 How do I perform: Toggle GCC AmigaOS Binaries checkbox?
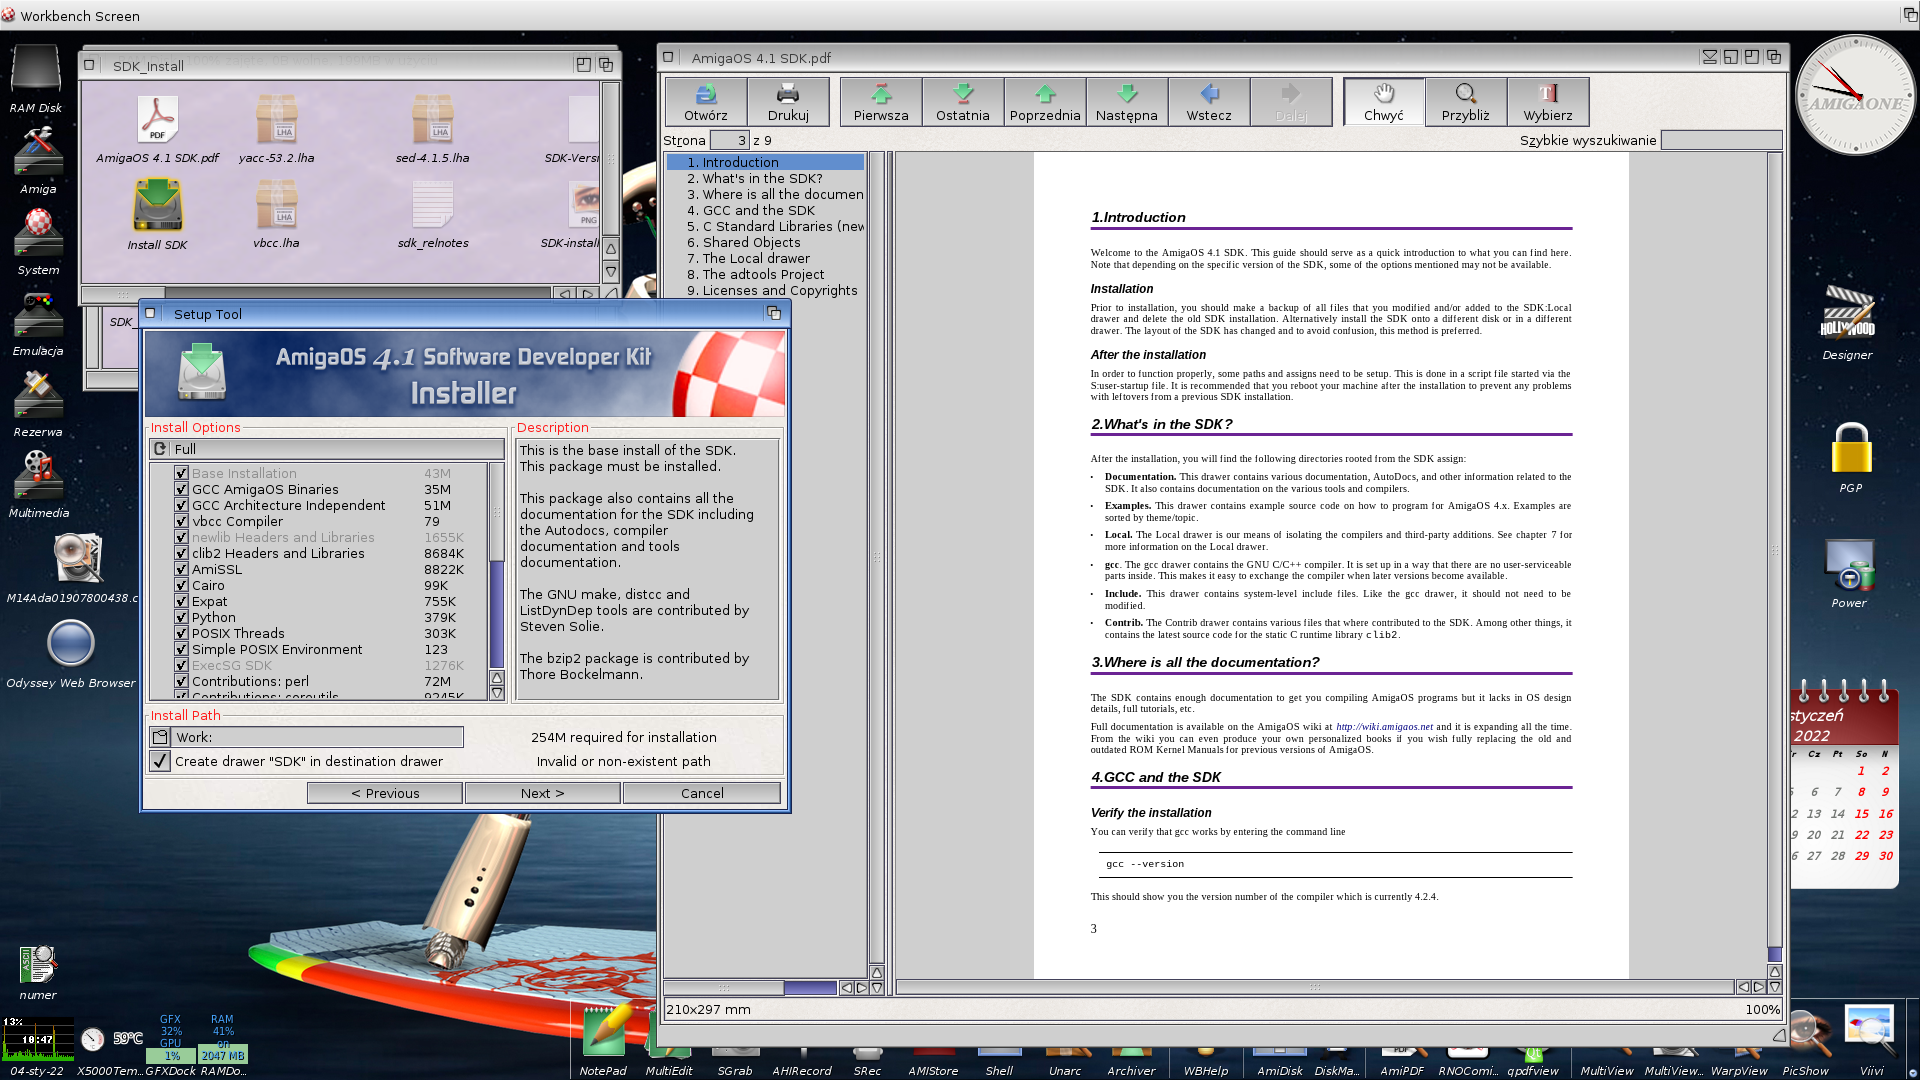click(181, 489)
